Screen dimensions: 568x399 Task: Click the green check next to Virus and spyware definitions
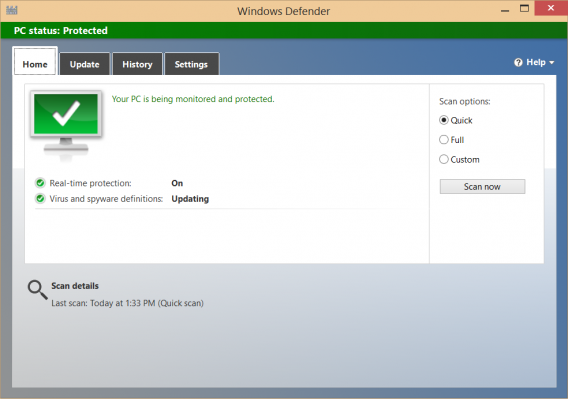pos(40,199)
